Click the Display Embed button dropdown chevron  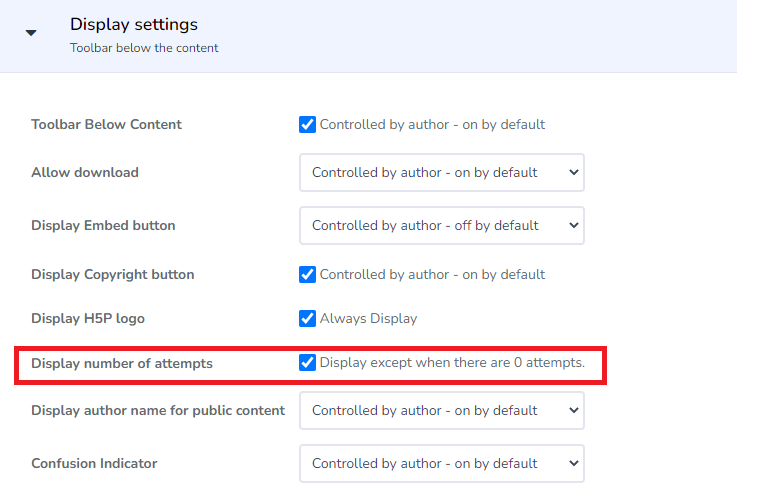tap(573, 225)
